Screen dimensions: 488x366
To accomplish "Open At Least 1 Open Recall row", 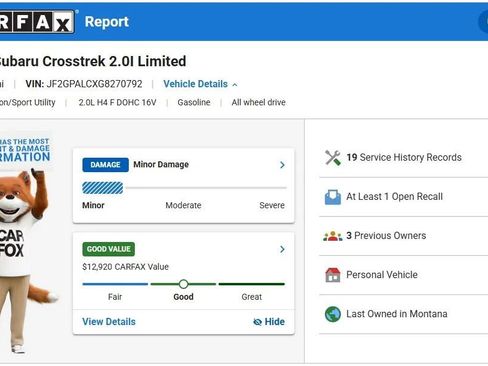I will 404,197.
